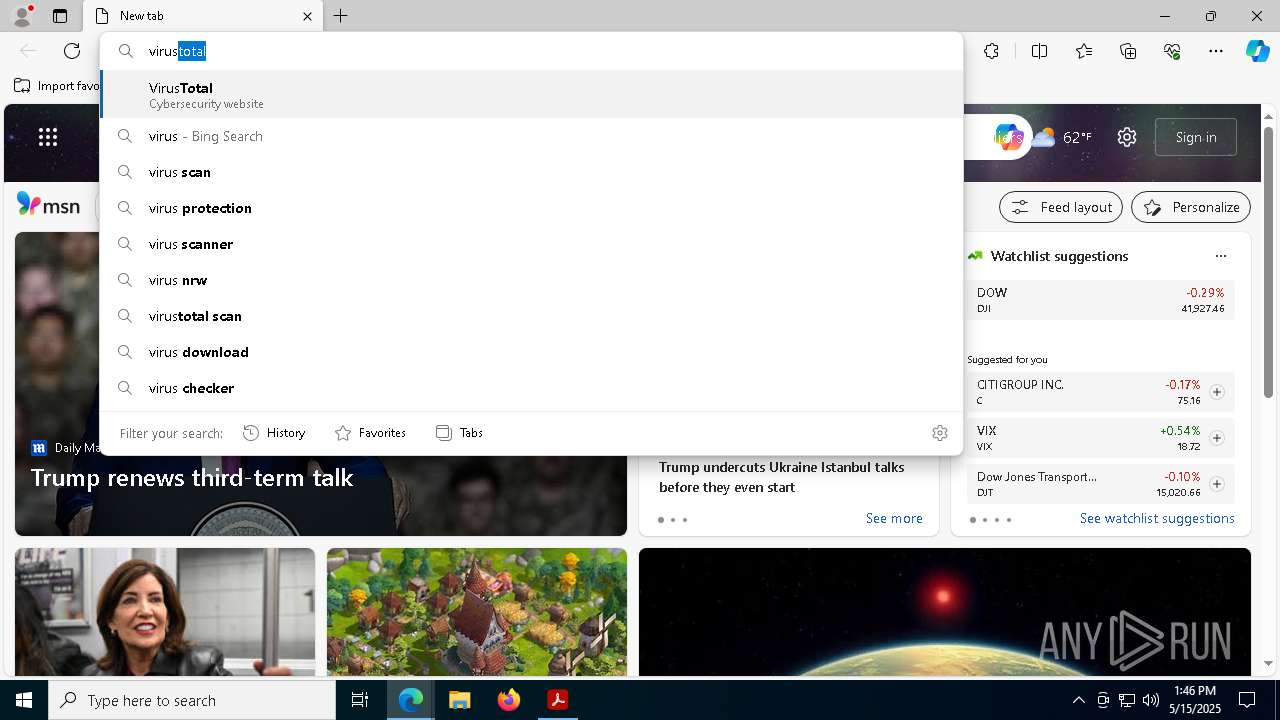Open Watchlist suggestions more options
1280x720 pixels.
click(1220, 256)
